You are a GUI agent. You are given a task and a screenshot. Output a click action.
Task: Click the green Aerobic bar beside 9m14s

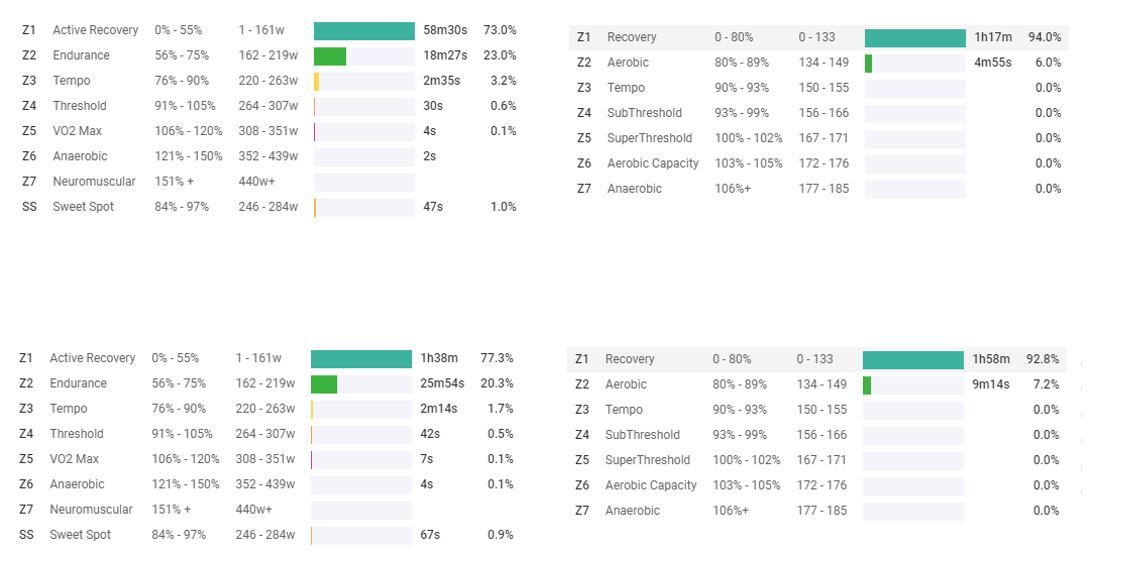(867, 385)
